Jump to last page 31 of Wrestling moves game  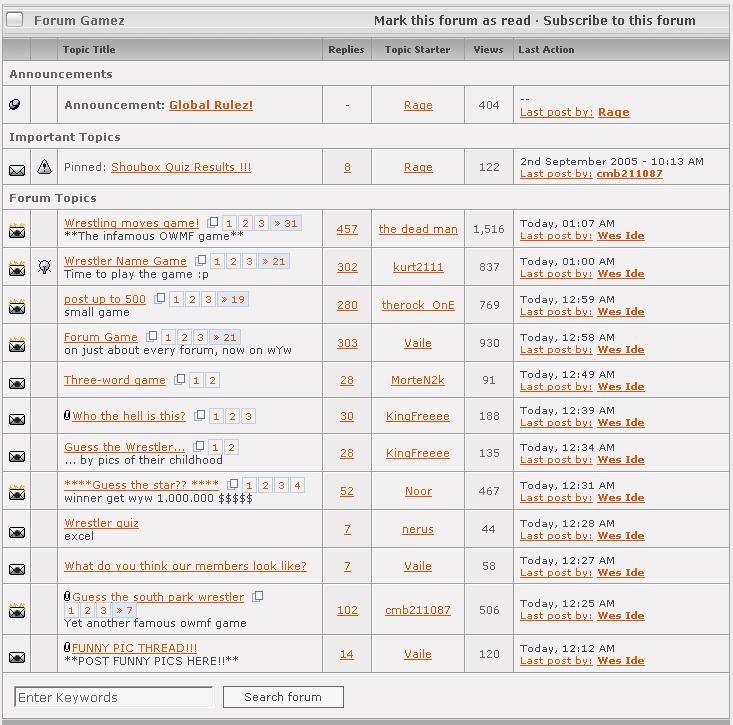[x=285, y=223]
